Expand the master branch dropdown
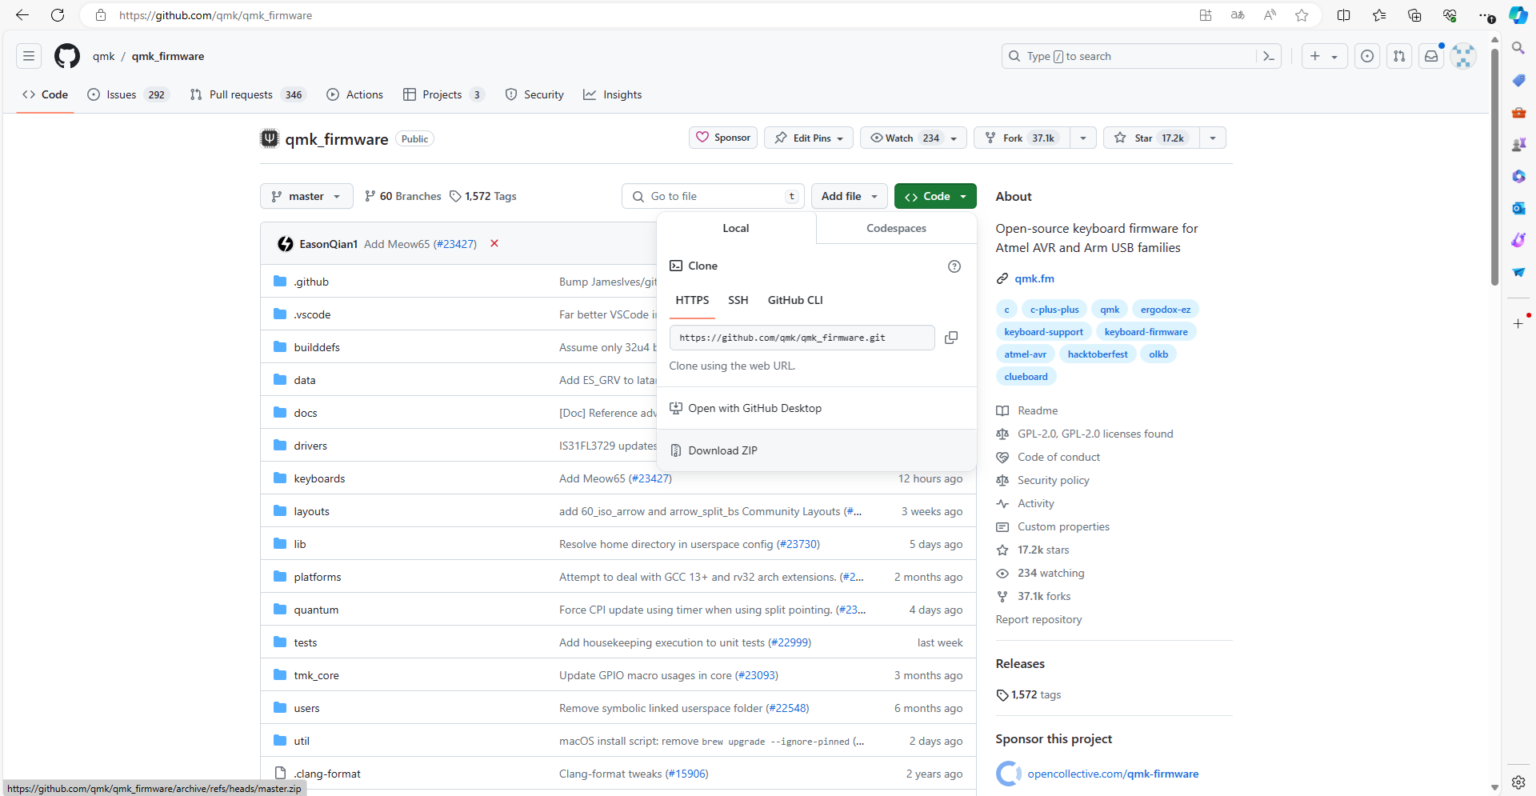Screen dimensions: 1536x796 tap(306, 196)
